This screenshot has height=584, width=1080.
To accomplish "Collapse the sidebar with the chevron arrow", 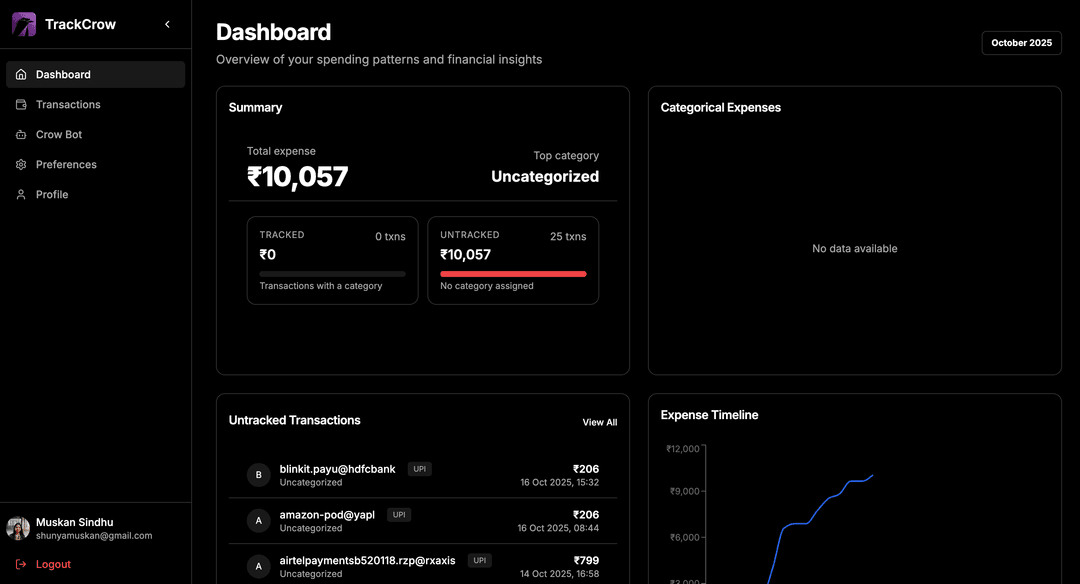I will (167, 24).
